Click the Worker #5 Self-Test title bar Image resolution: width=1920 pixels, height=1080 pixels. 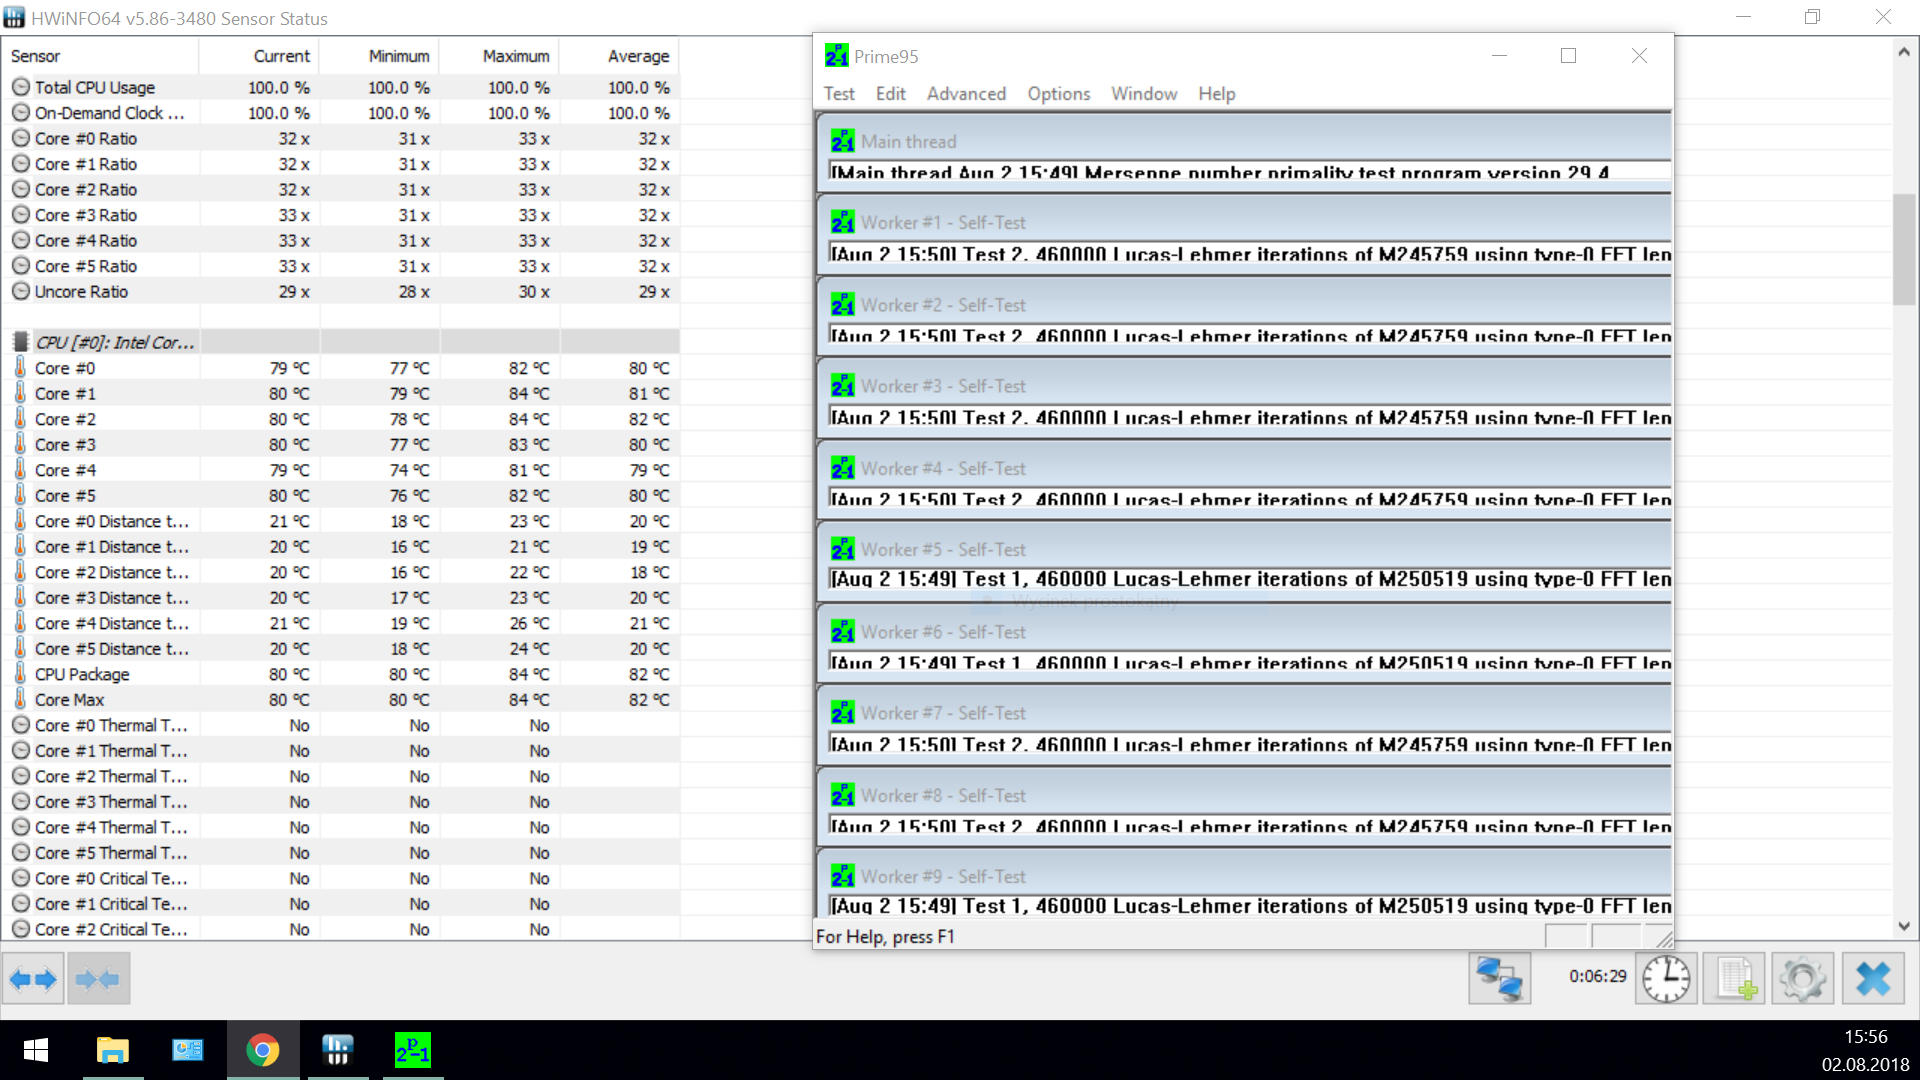[x=1245, y=549]
